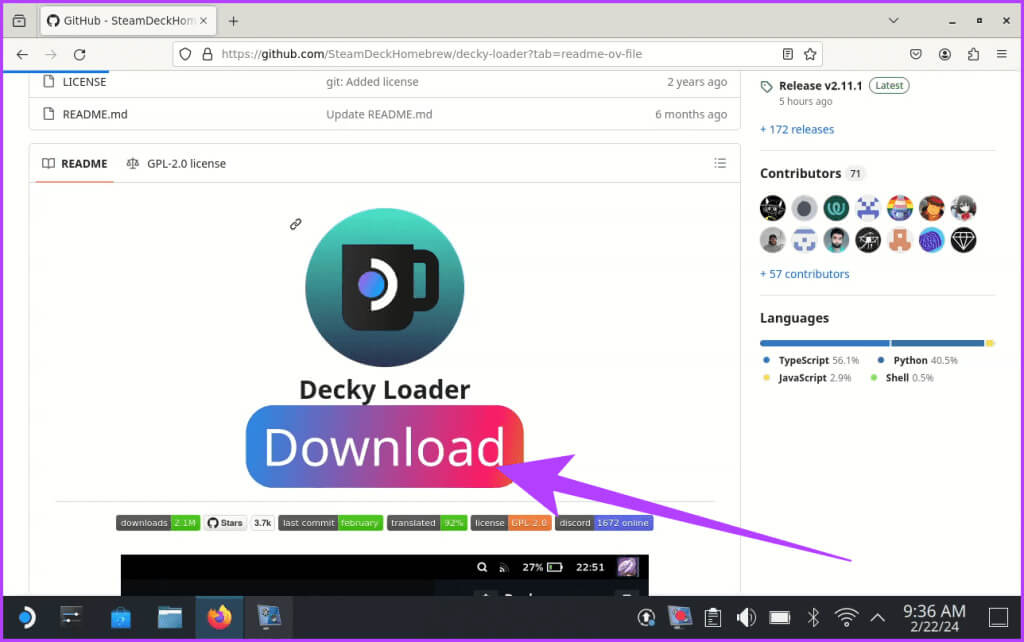Toggle Reader View in the address bar
This screenshot has width=1024, height=642.
(x=788, y=54)
